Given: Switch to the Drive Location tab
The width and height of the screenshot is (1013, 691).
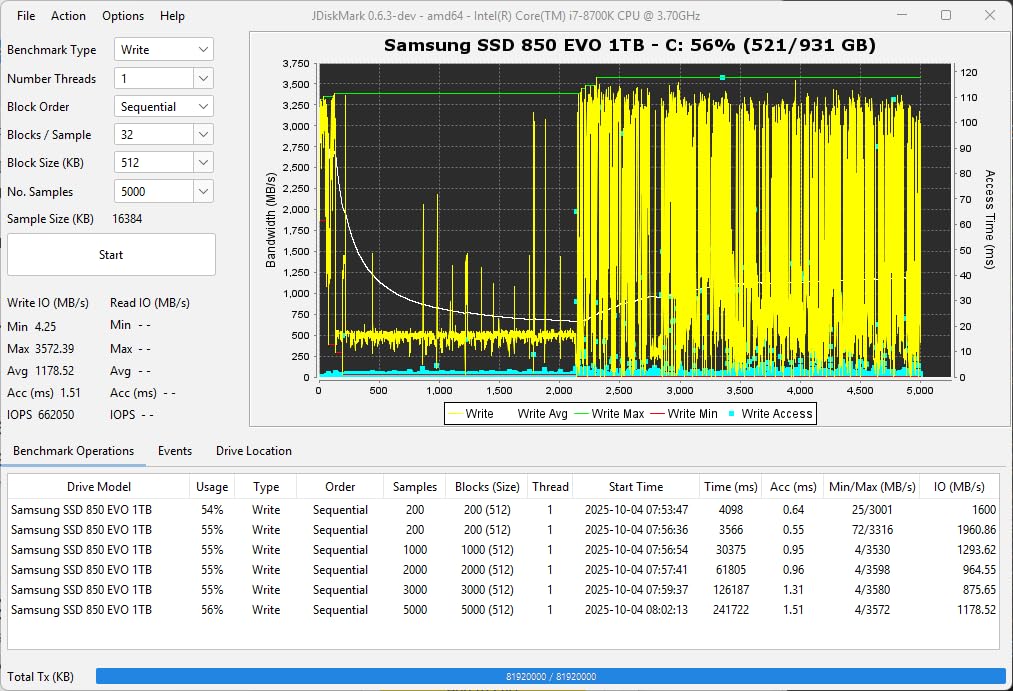Looking at the screenshot, I should point(253,451).
